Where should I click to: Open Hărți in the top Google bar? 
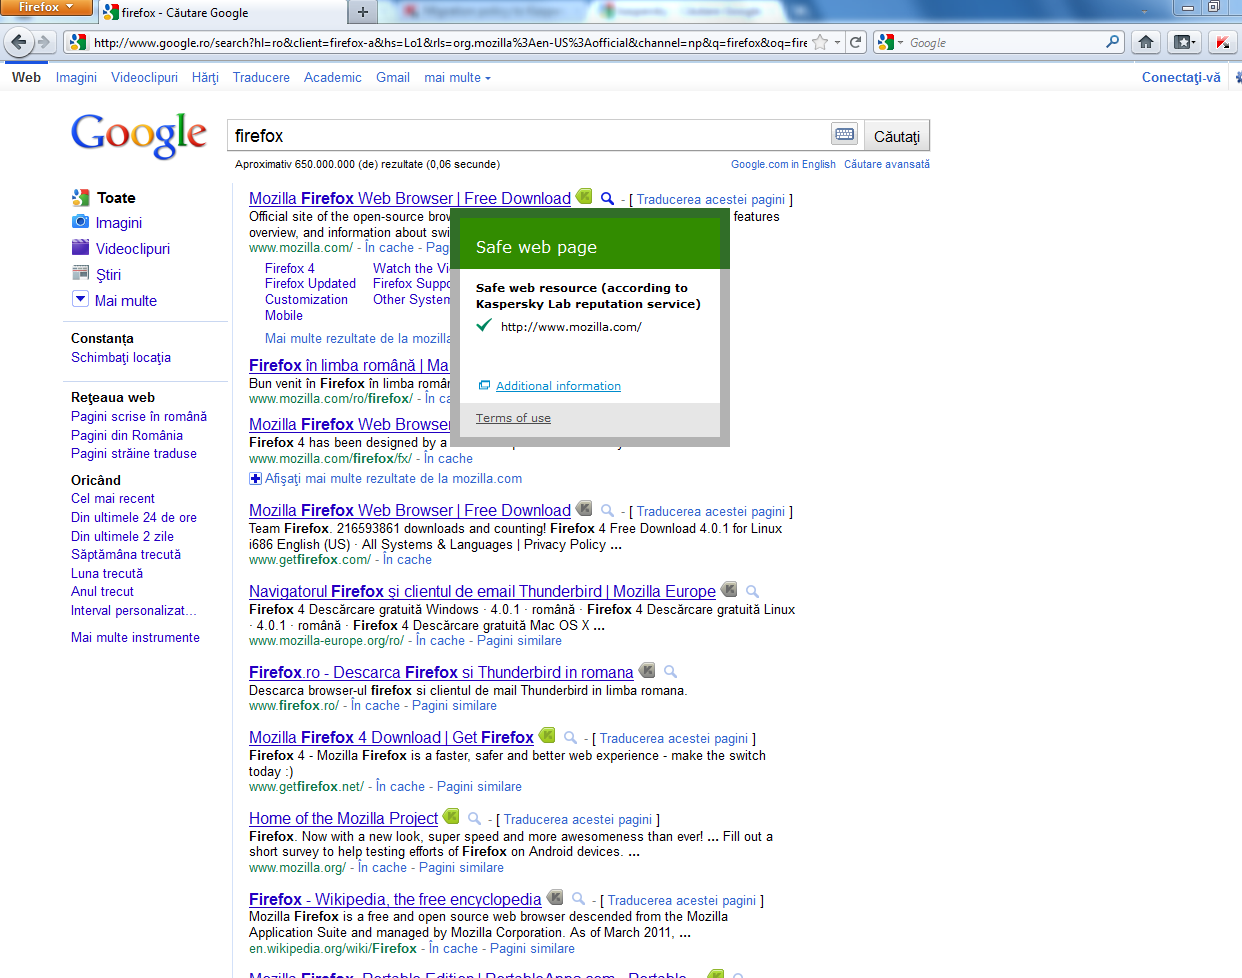point(205,77)
